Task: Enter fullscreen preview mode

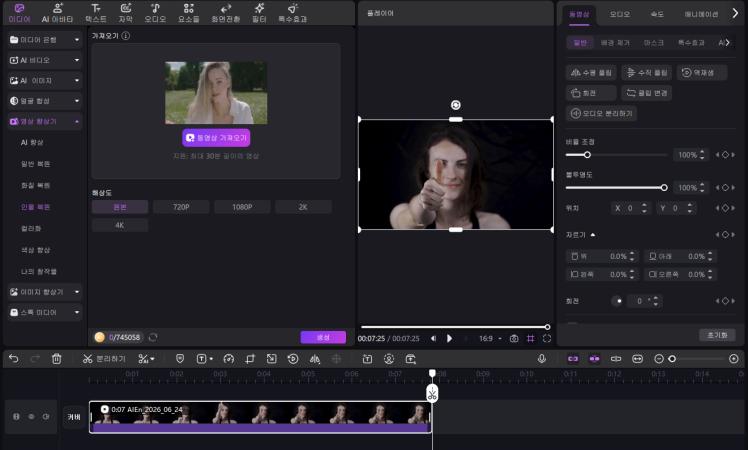Action: [547, 338]
